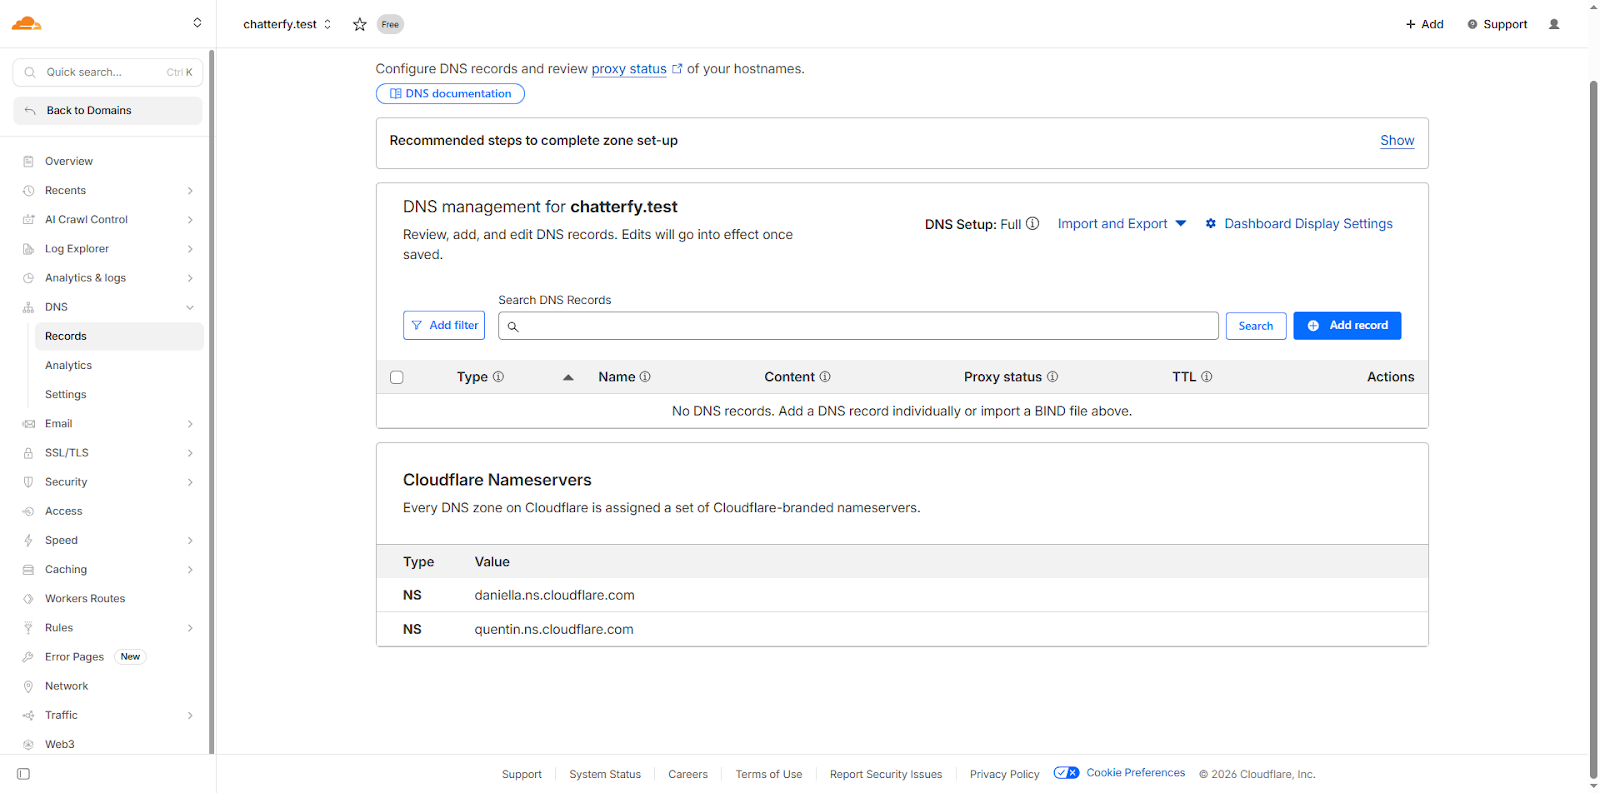Click Back to Domains
1600x793 pixels.
tap(108, 111)
